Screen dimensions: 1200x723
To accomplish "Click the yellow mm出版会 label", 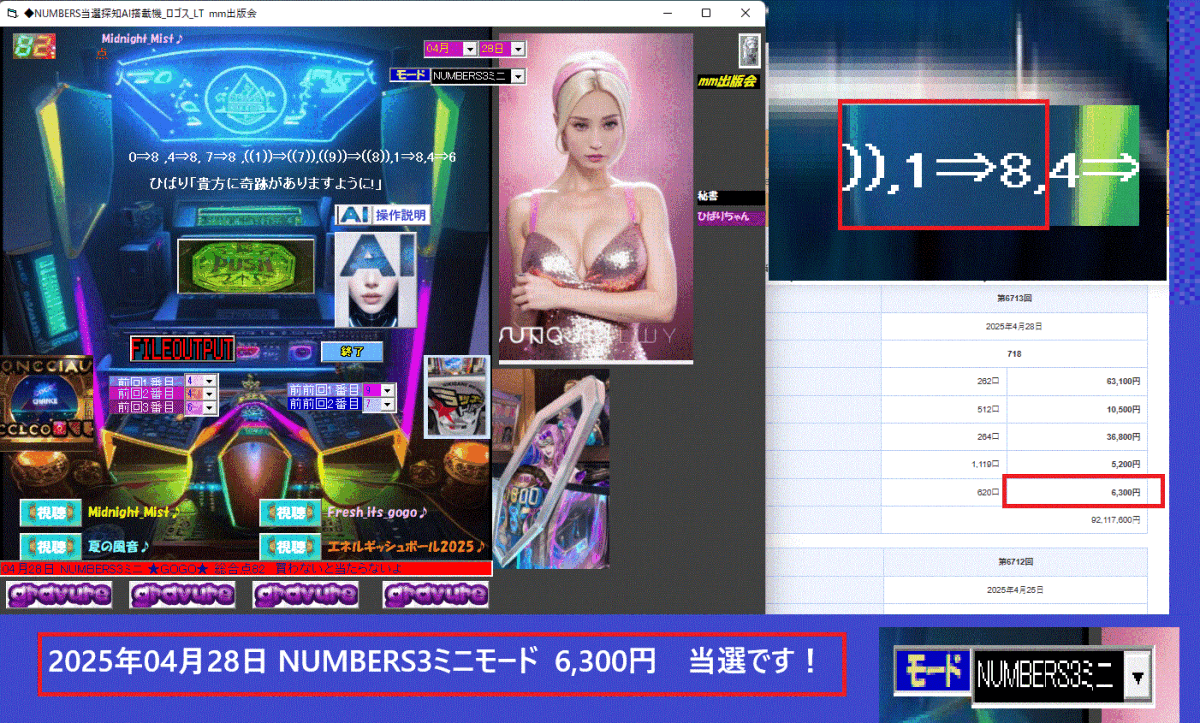I will pos(728,81).
